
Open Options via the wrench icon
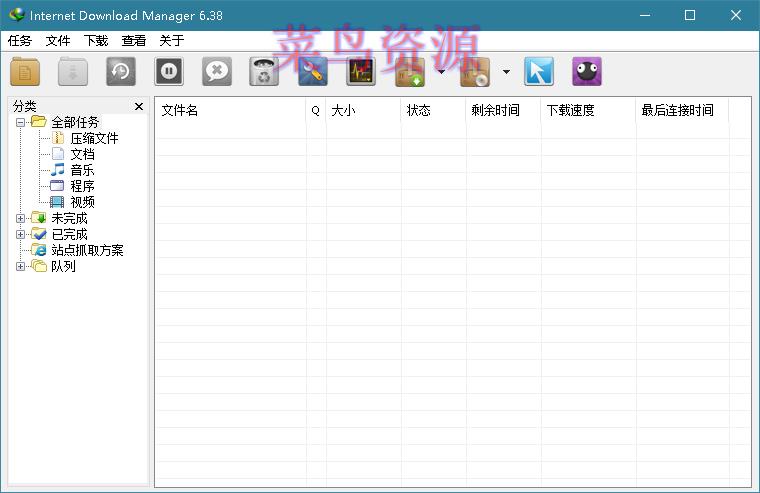point(313,72)
